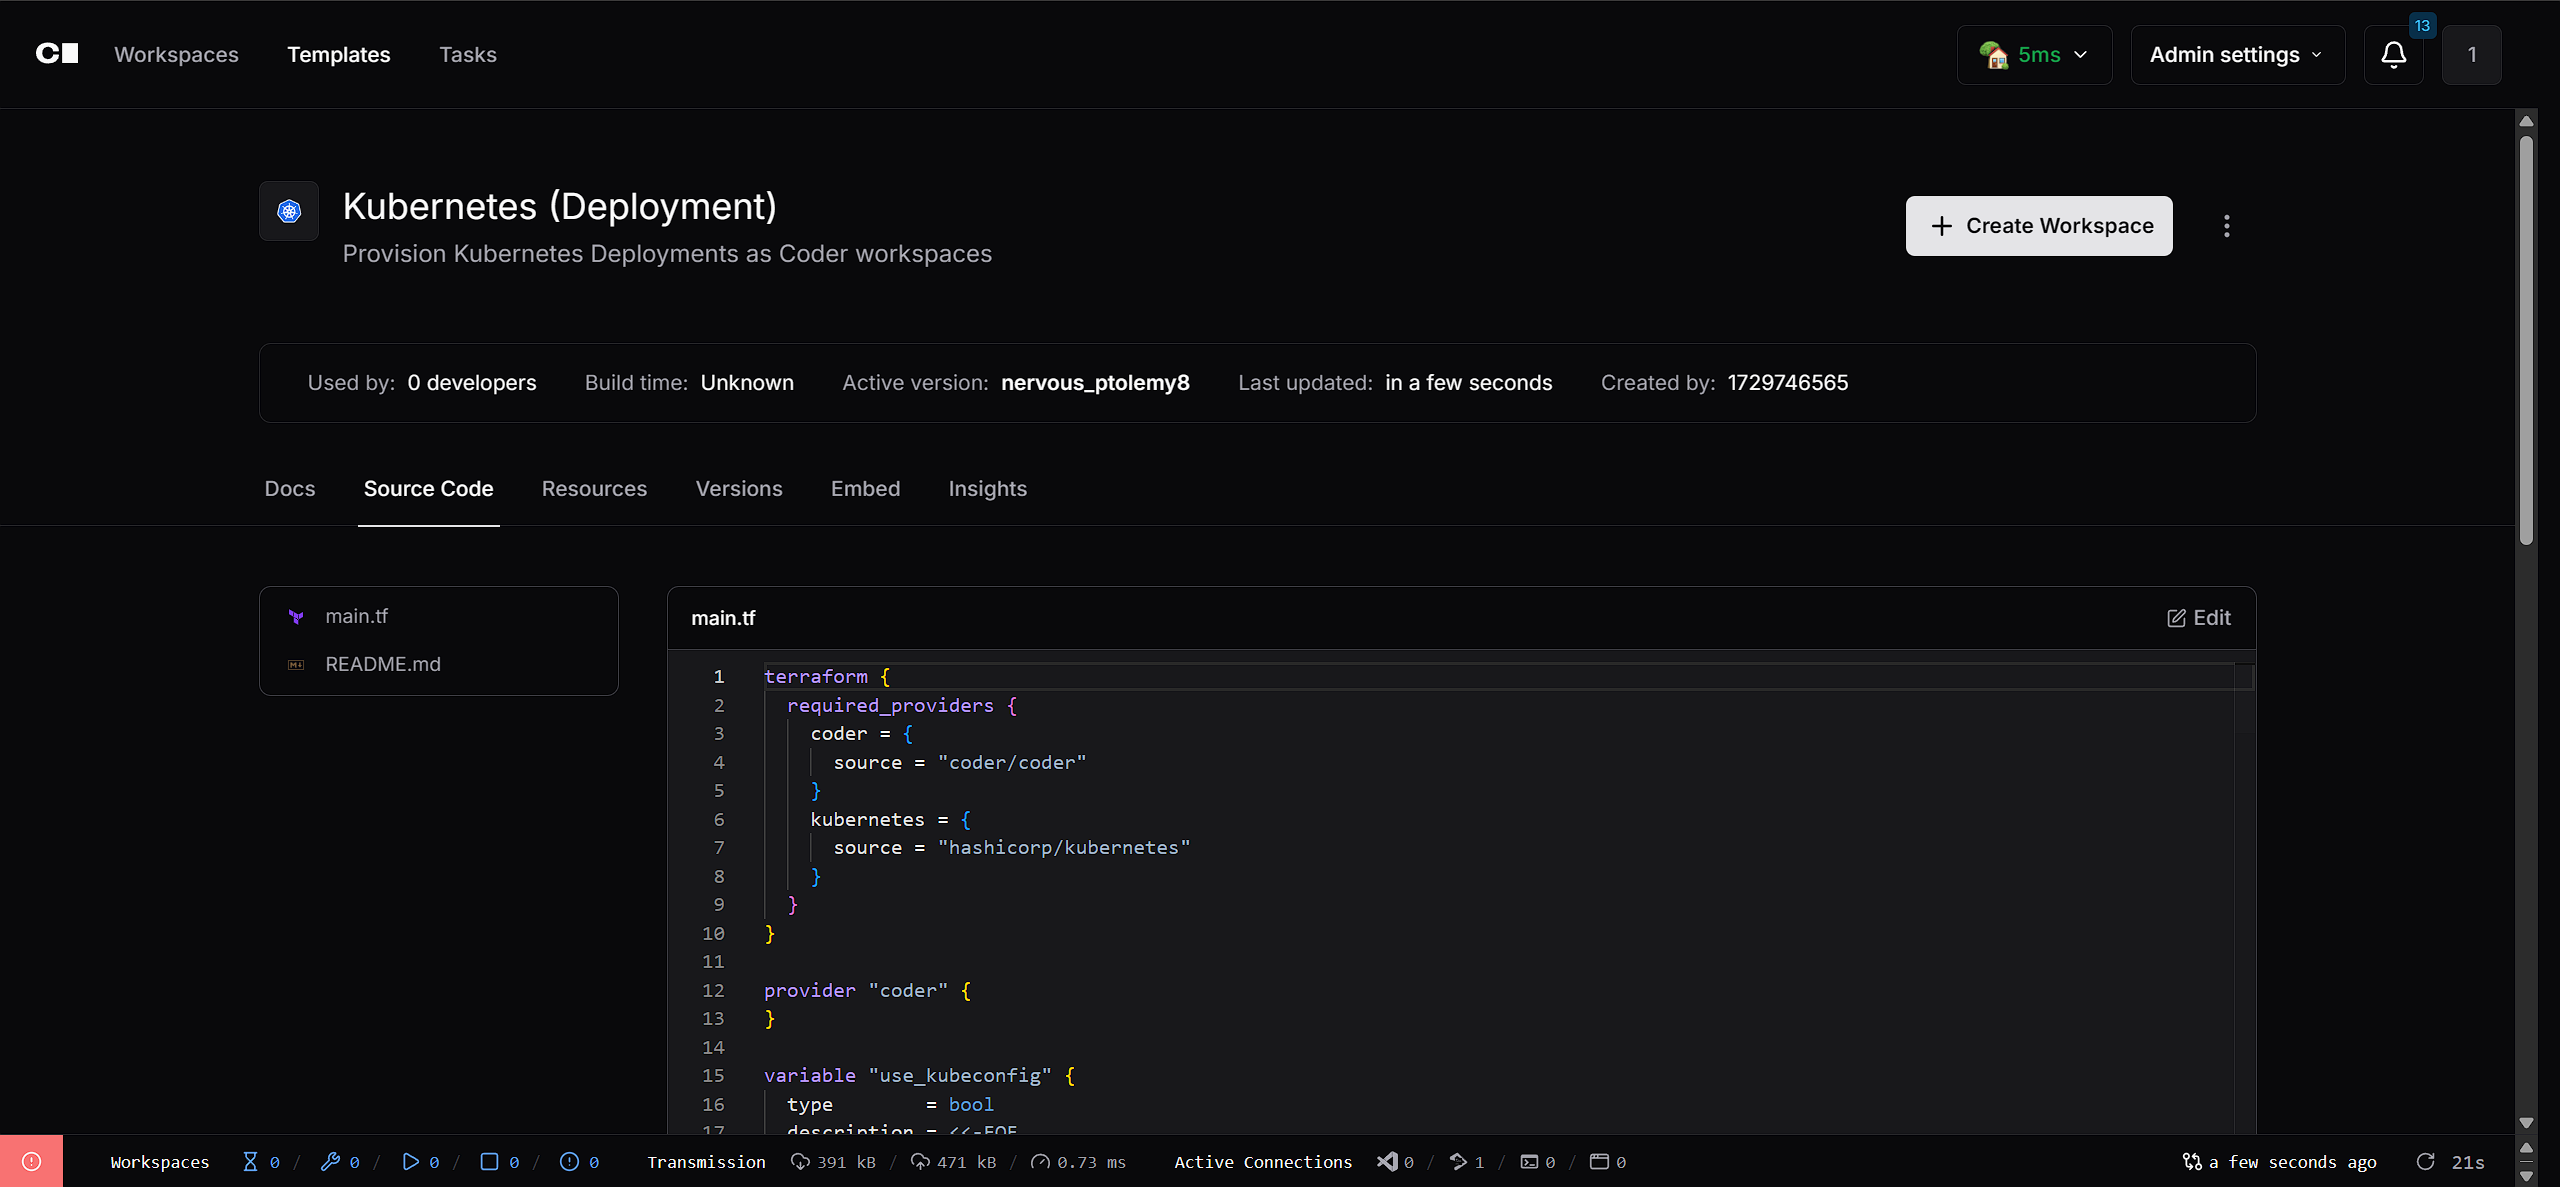Viewport: 2560px width, 1187px height.
Task: Click the pending workspaces hourglass icon
Action: (x=250, y=1161)
